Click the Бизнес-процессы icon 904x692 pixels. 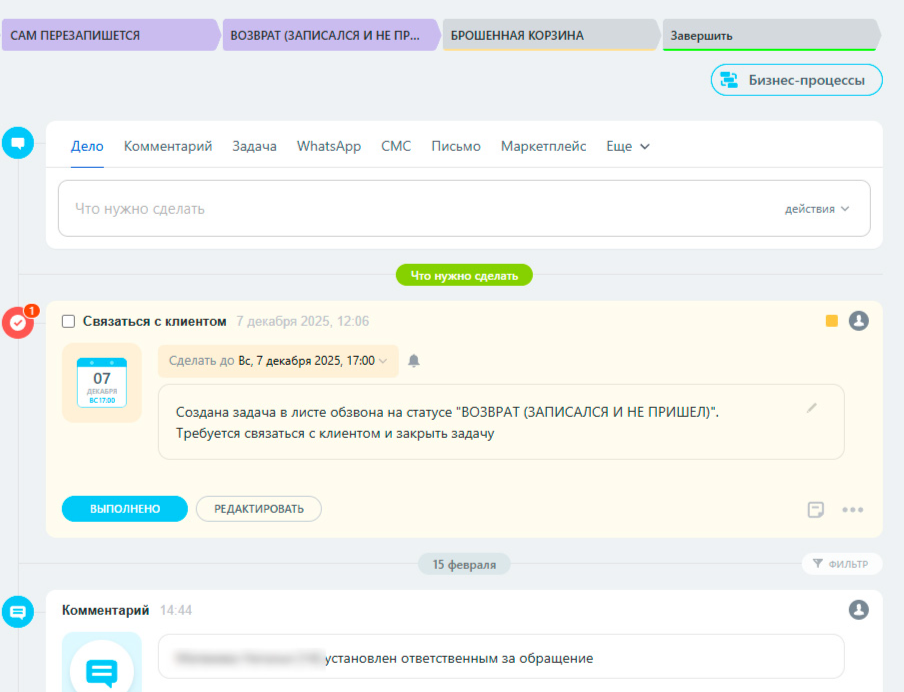click(729, 80)
